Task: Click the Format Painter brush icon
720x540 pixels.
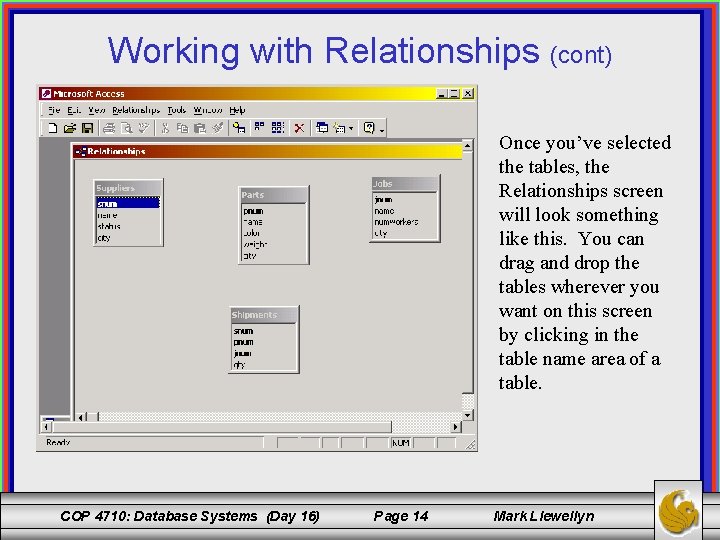Action: point(218,128)
